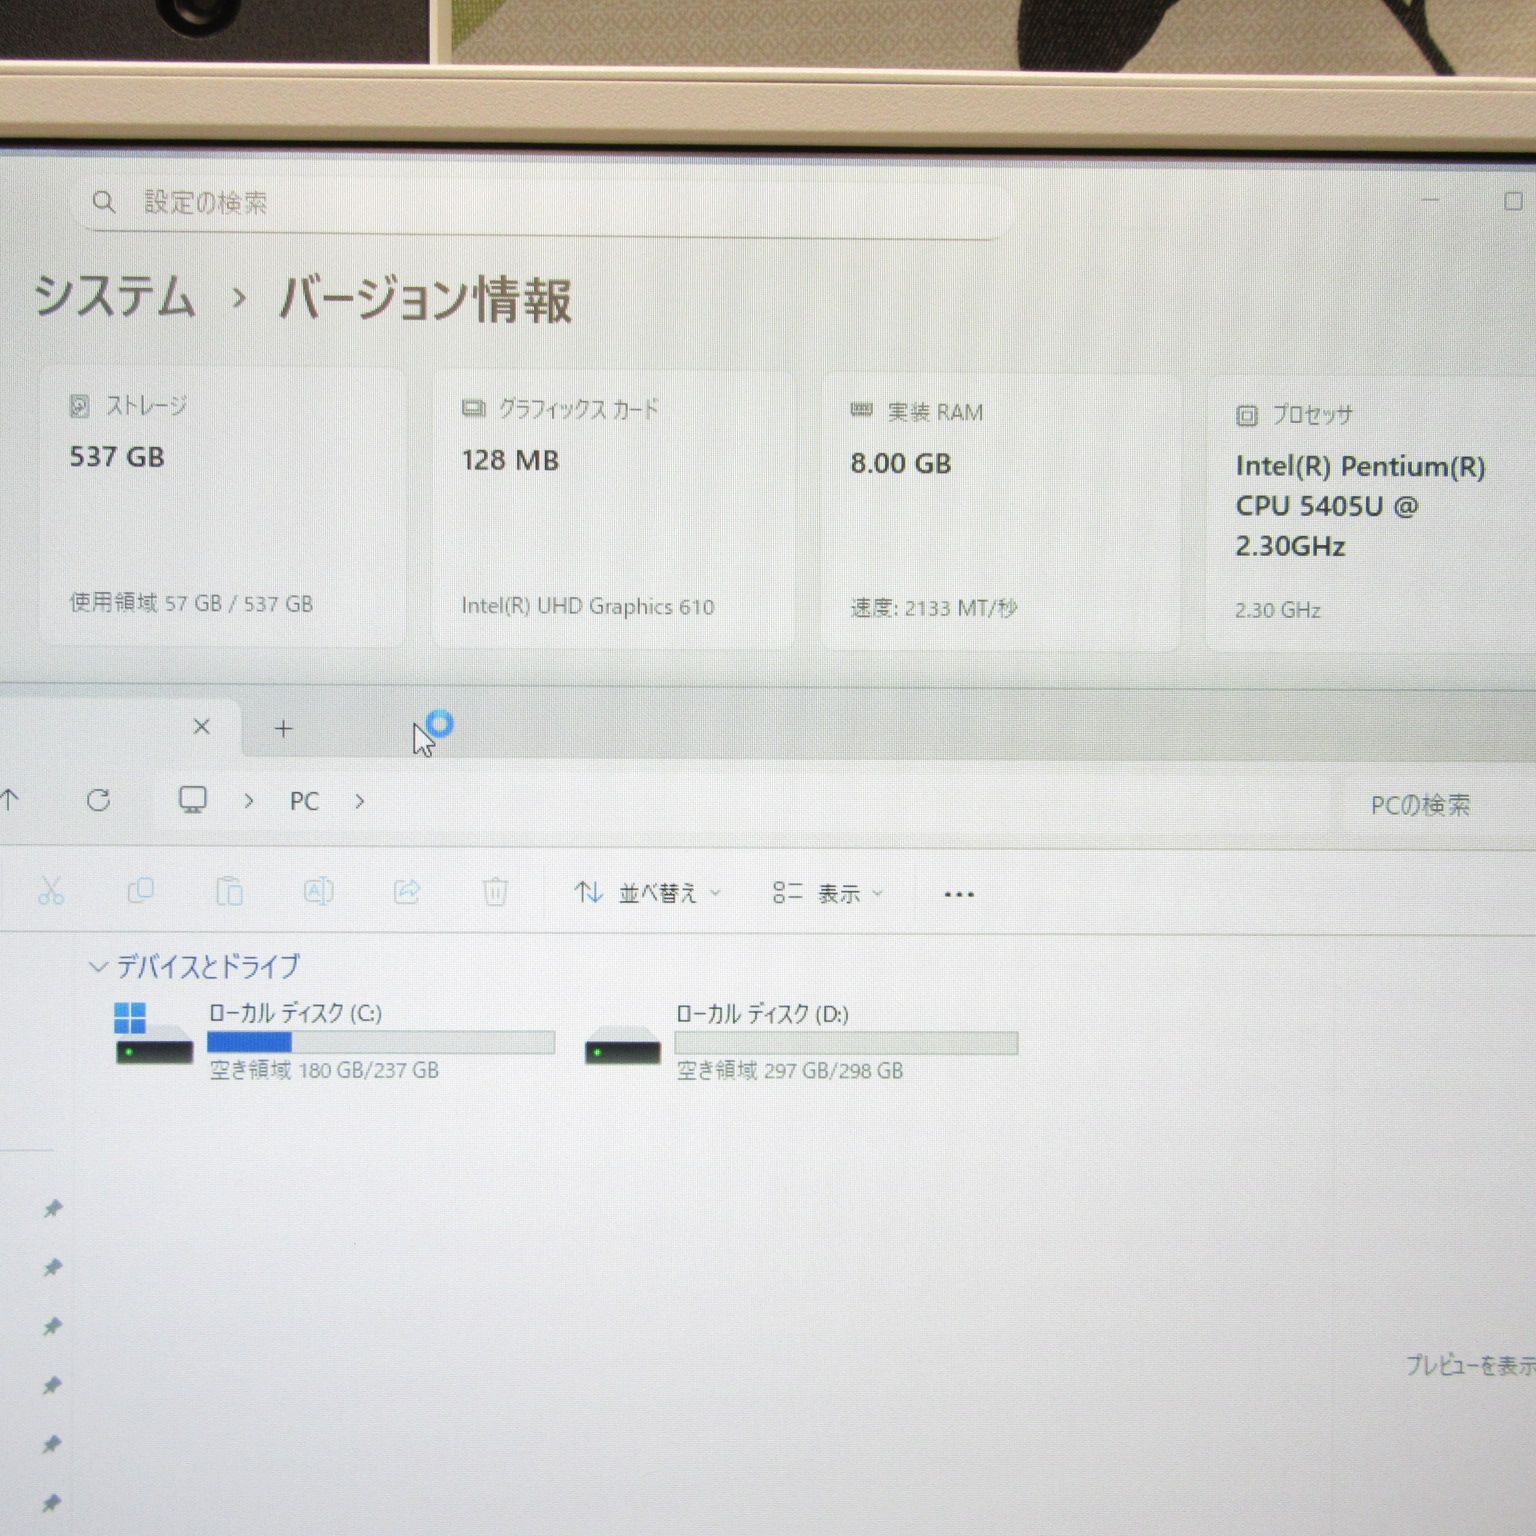Click the 設定の検索 search field
This screenshot has height=1536, width=1536.
tap(545, 203)
